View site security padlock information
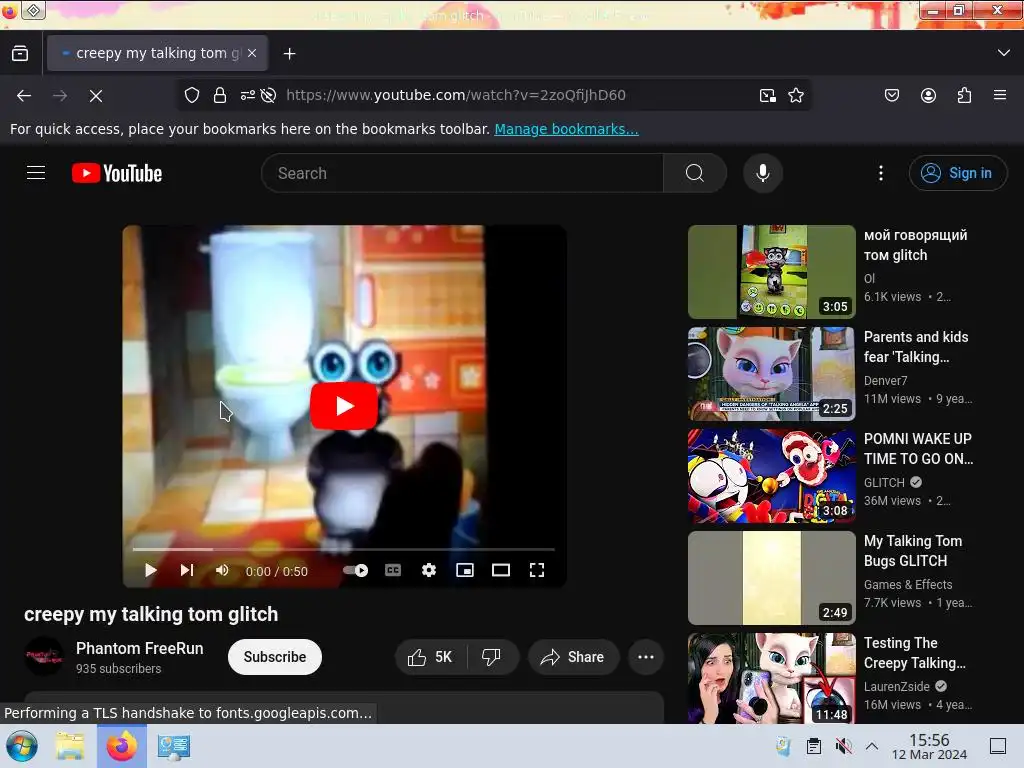This screenshot has height=768, width=1024. (220, 95)
